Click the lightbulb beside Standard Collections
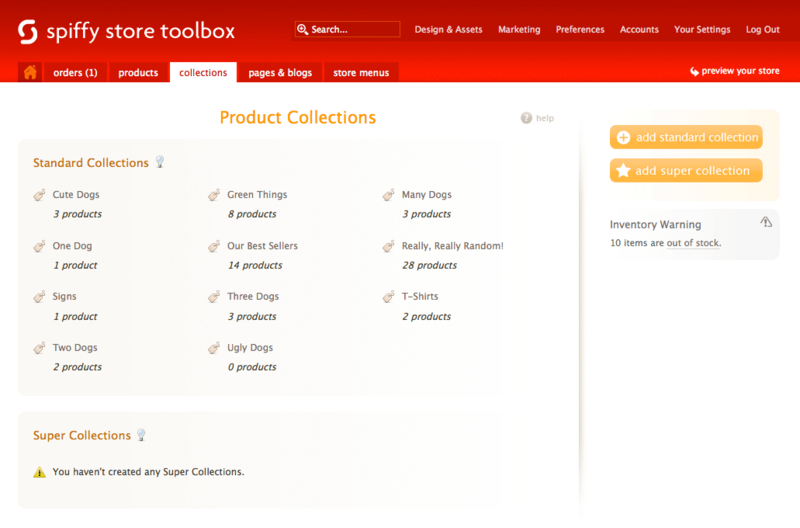The image size is (800, 528). pyautogui.click(x=159, y=162)
